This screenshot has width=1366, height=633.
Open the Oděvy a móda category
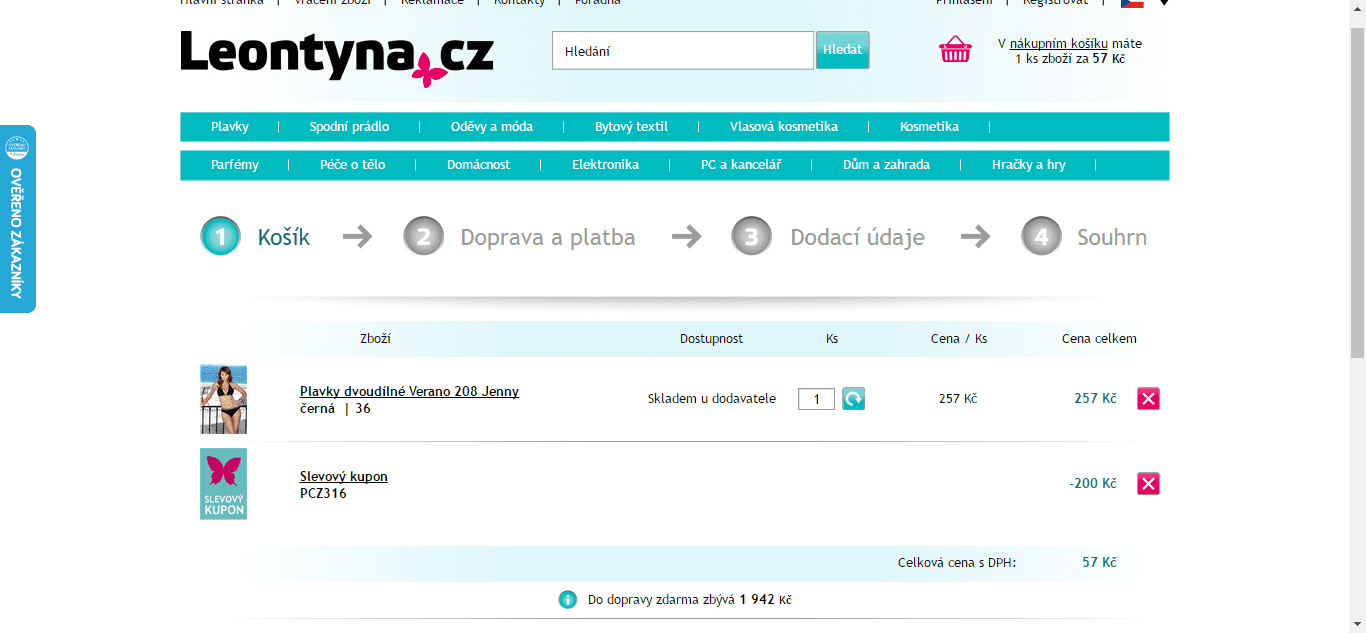pos(492,127)
